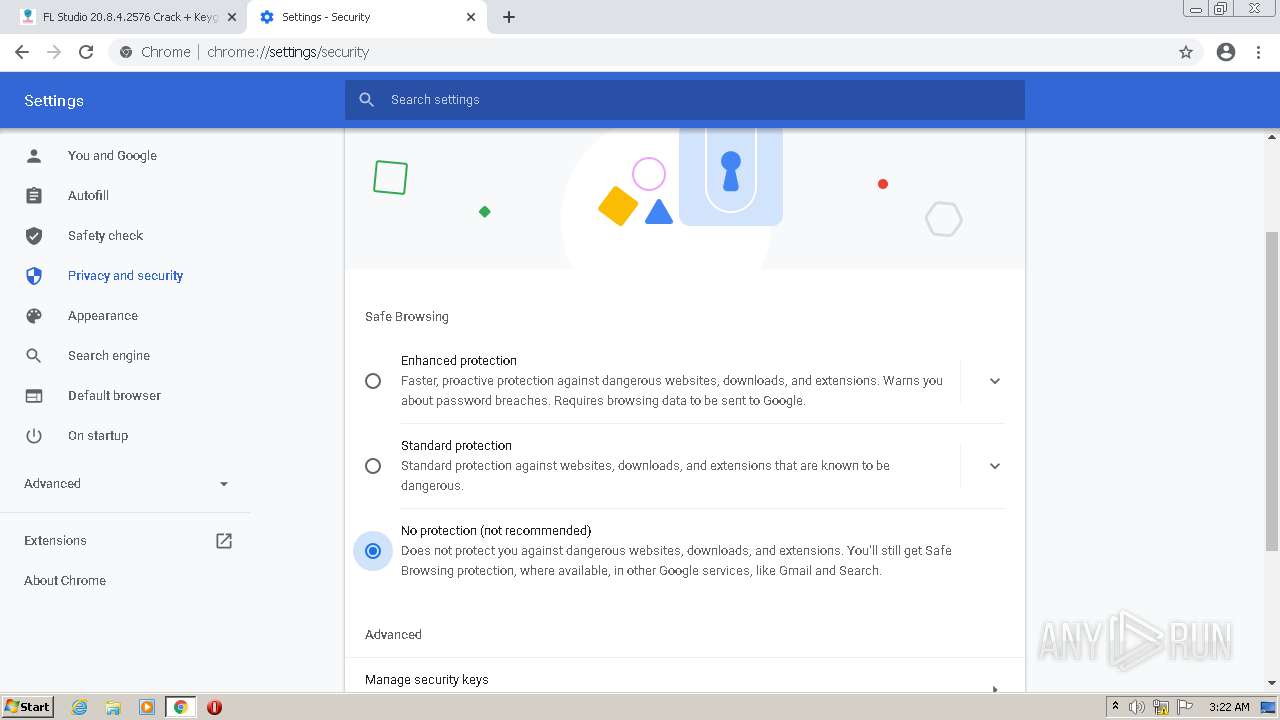Expand Enhanced protection details chevron
1280x720 pixels.
(995, 381)
